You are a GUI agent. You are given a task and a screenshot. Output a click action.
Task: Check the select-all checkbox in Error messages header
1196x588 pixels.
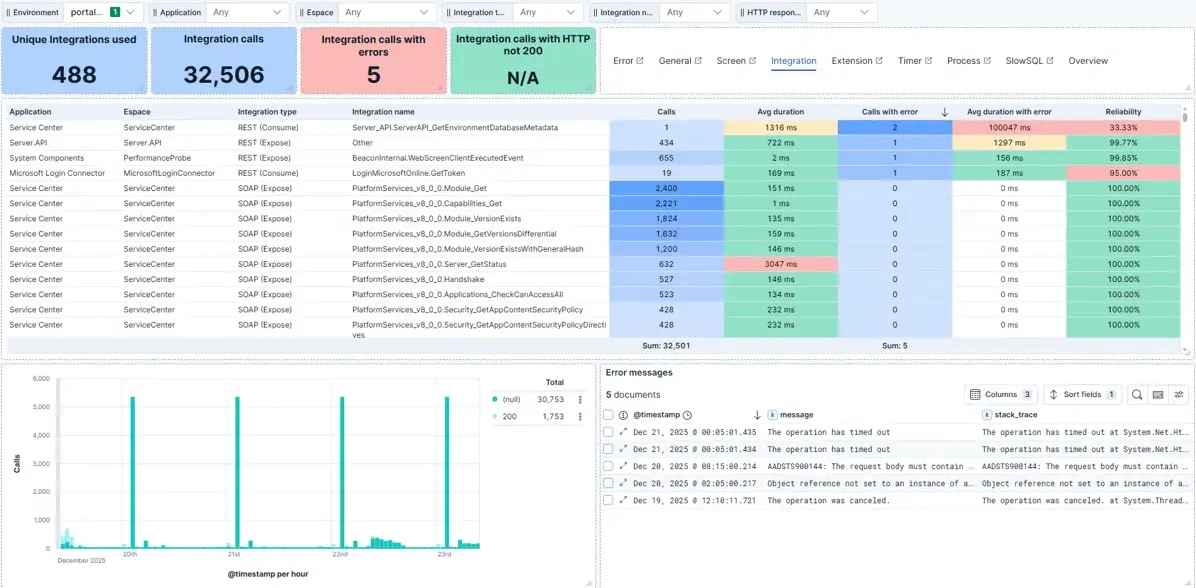pos(609,415)
